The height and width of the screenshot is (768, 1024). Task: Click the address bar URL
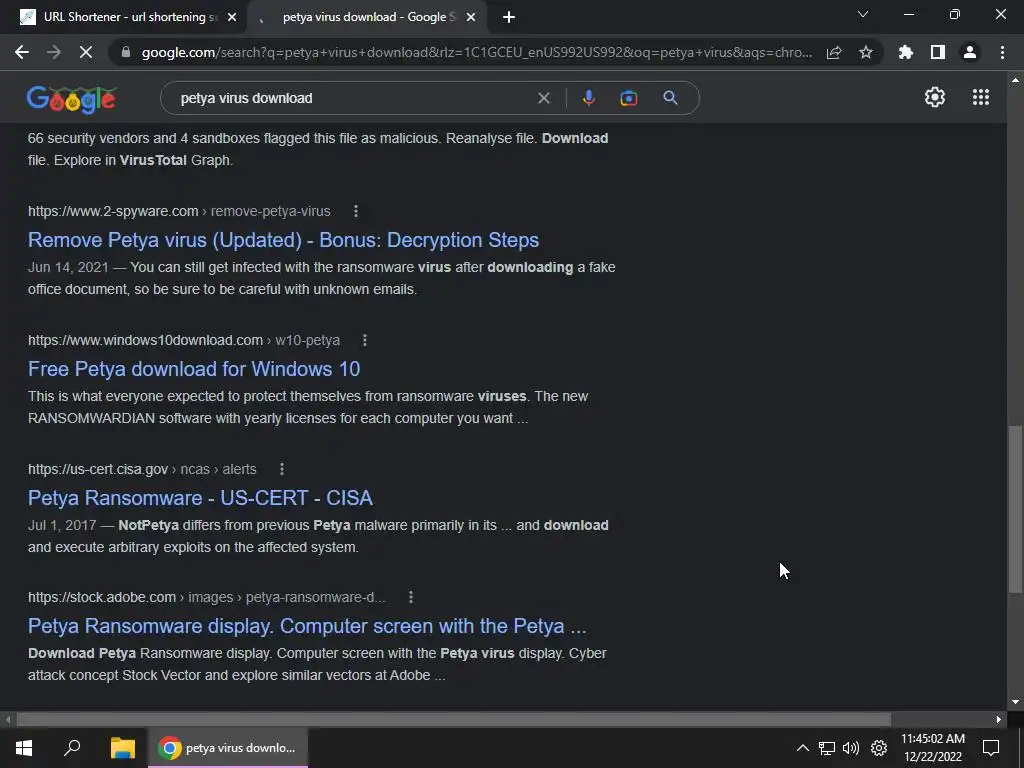[x=477, y=52]
